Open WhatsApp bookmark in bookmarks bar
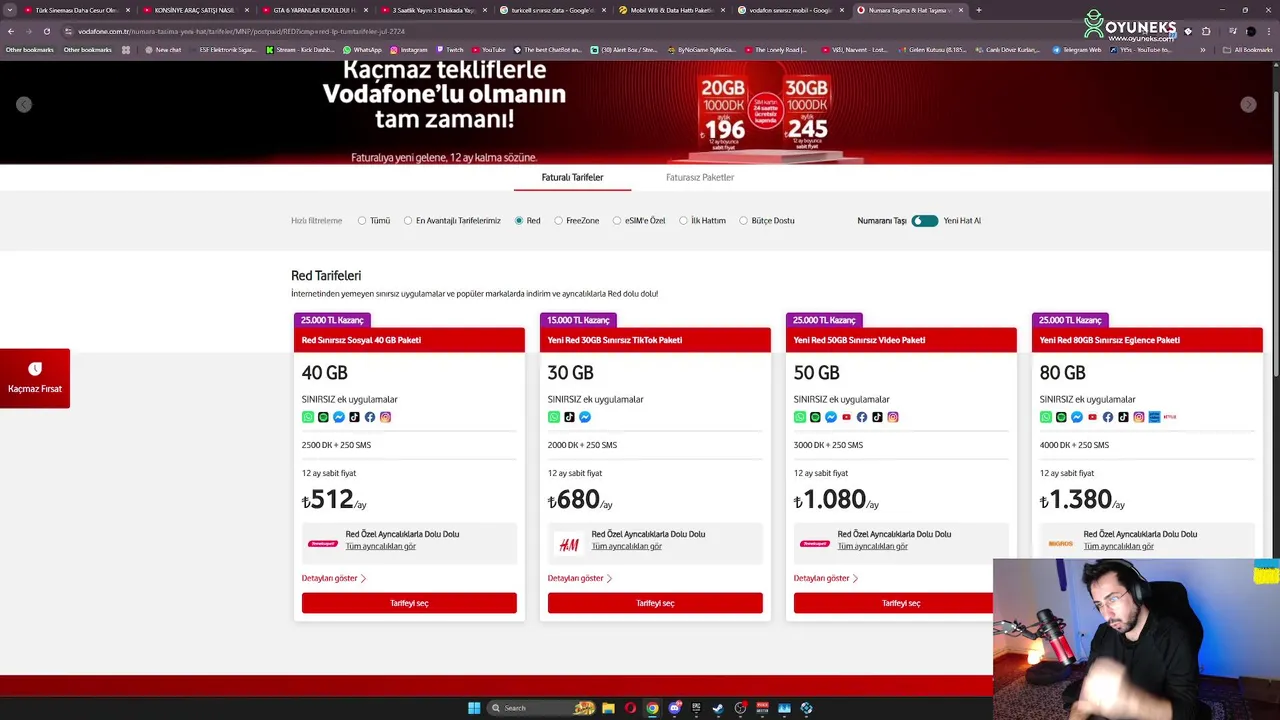The height and width of the screenshot is (720, 1280). pyautogui.click(x=362, y=49)
